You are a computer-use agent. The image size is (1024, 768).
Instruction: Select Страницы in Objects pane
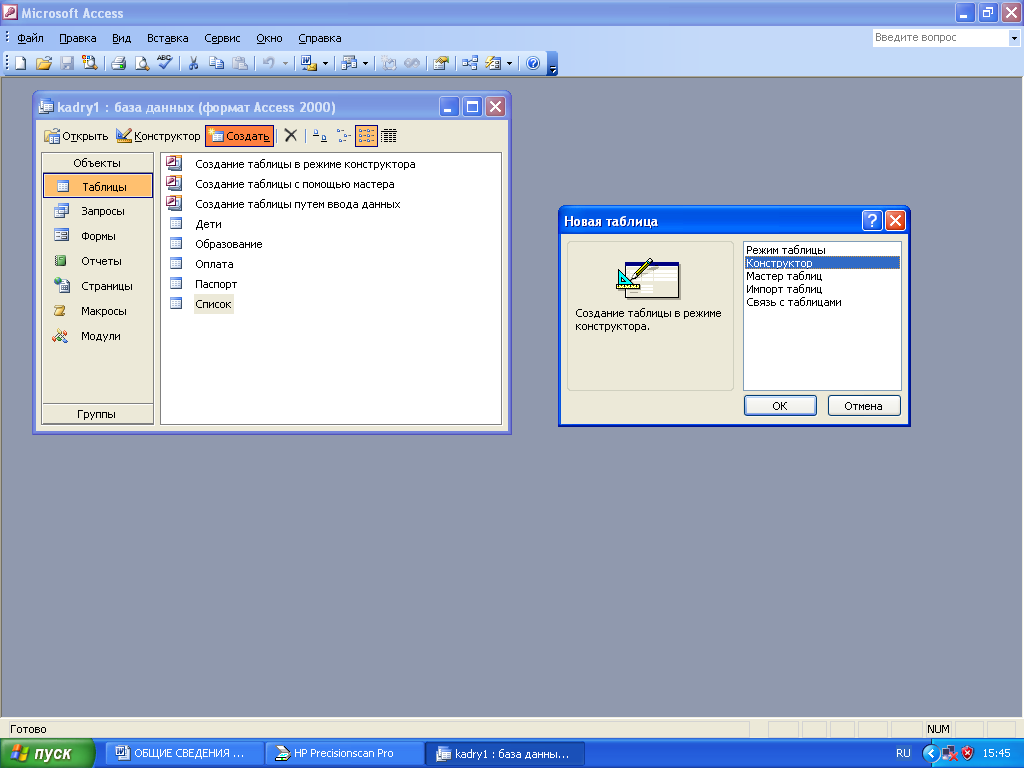pos(98,286)
